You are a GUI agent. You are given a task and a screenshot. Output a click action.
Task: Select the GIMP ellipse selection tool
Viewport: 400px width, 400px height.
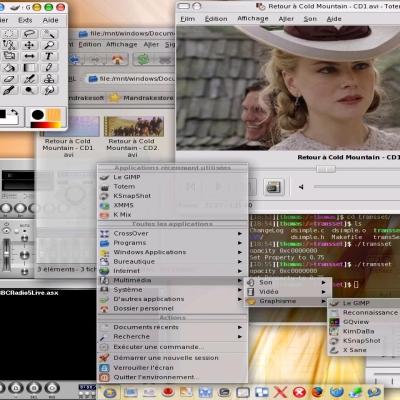point(9,34)
